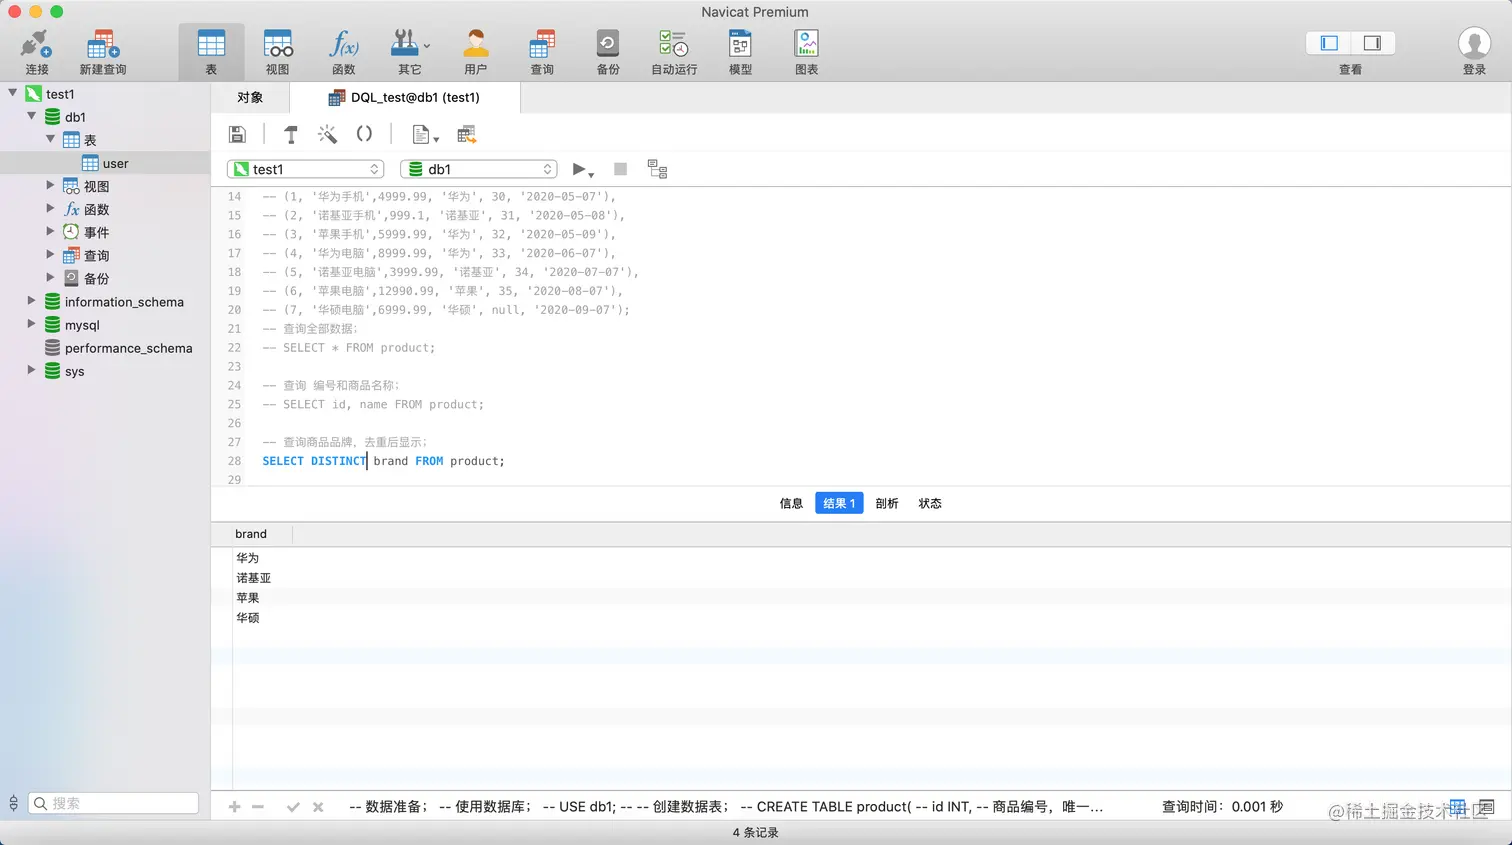Run the query with the play button
Screen dimensions: 1512x845
click(582, 169)
